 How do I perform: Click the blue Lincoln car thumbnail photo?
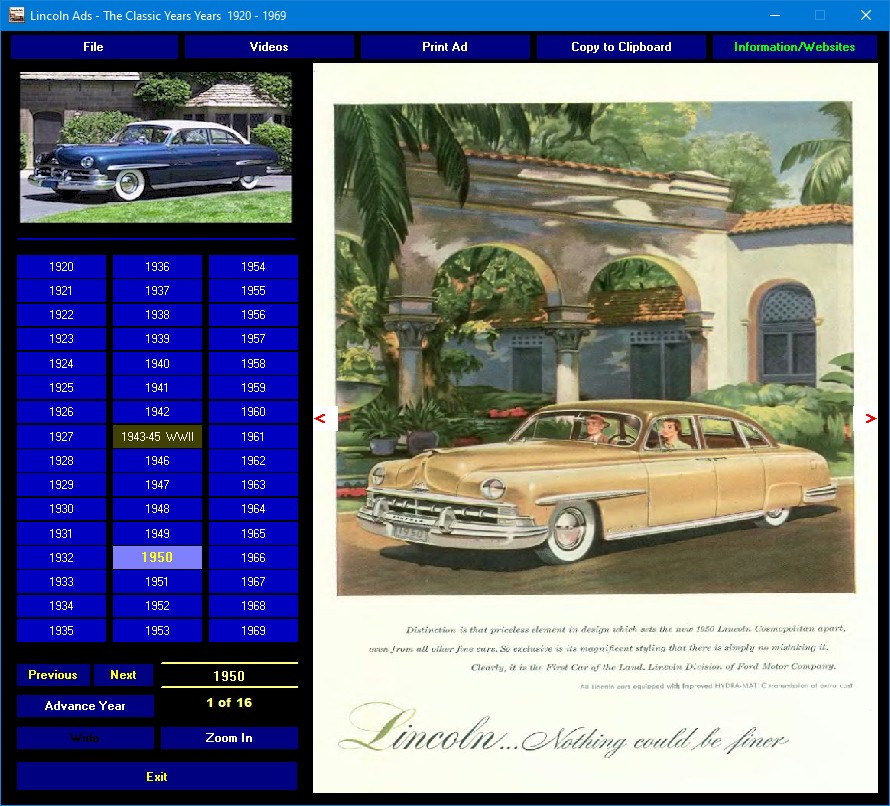156,147
